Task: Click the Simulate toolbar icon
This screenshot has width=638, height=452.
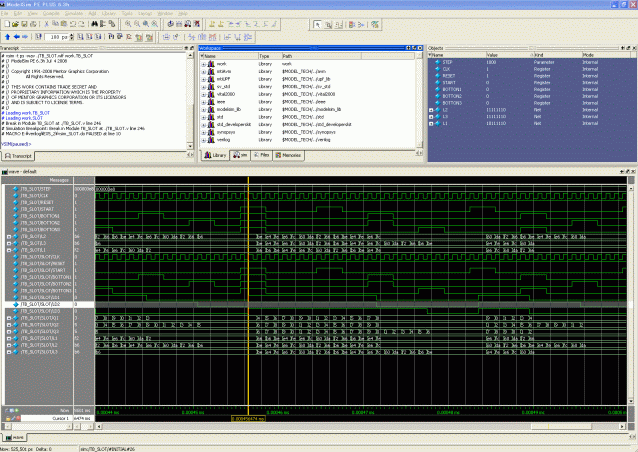Action: pyautogui.click(x=188, y=24)
